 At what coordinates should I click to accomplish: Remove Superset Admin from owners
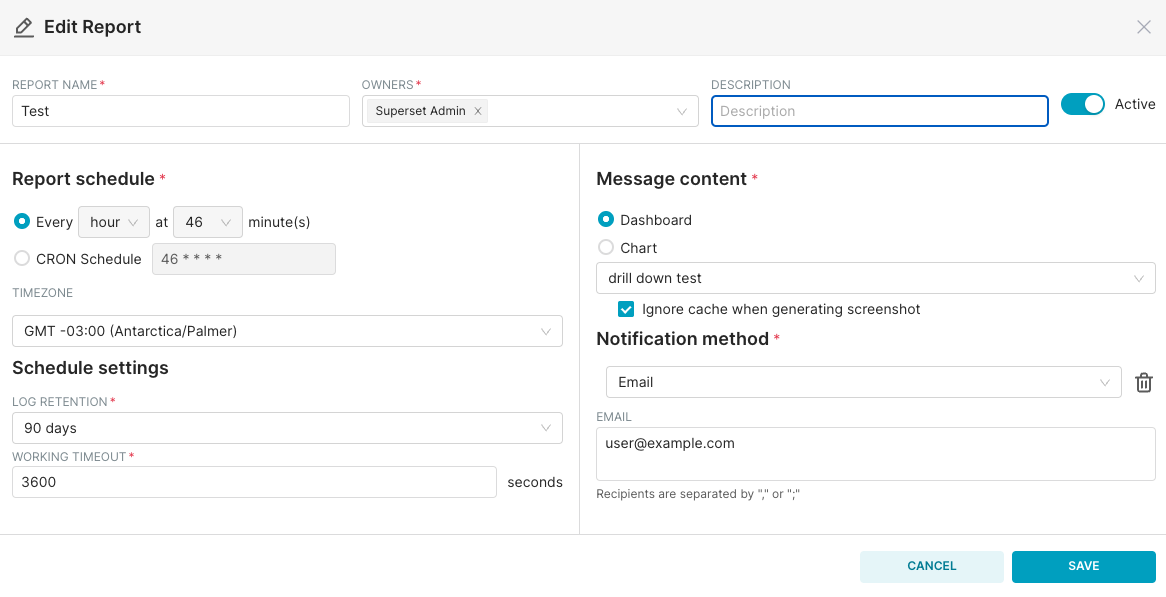(478, 111)
